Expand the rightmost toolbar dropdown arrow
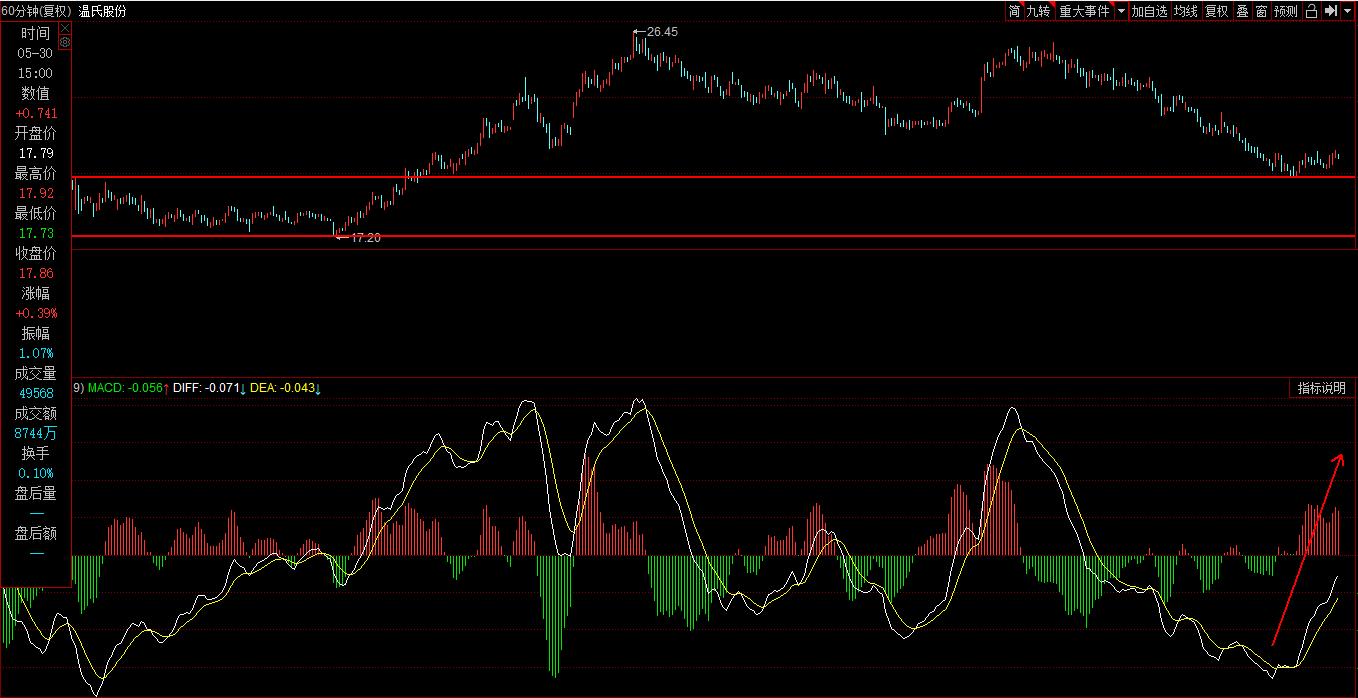 point(1347,11)
